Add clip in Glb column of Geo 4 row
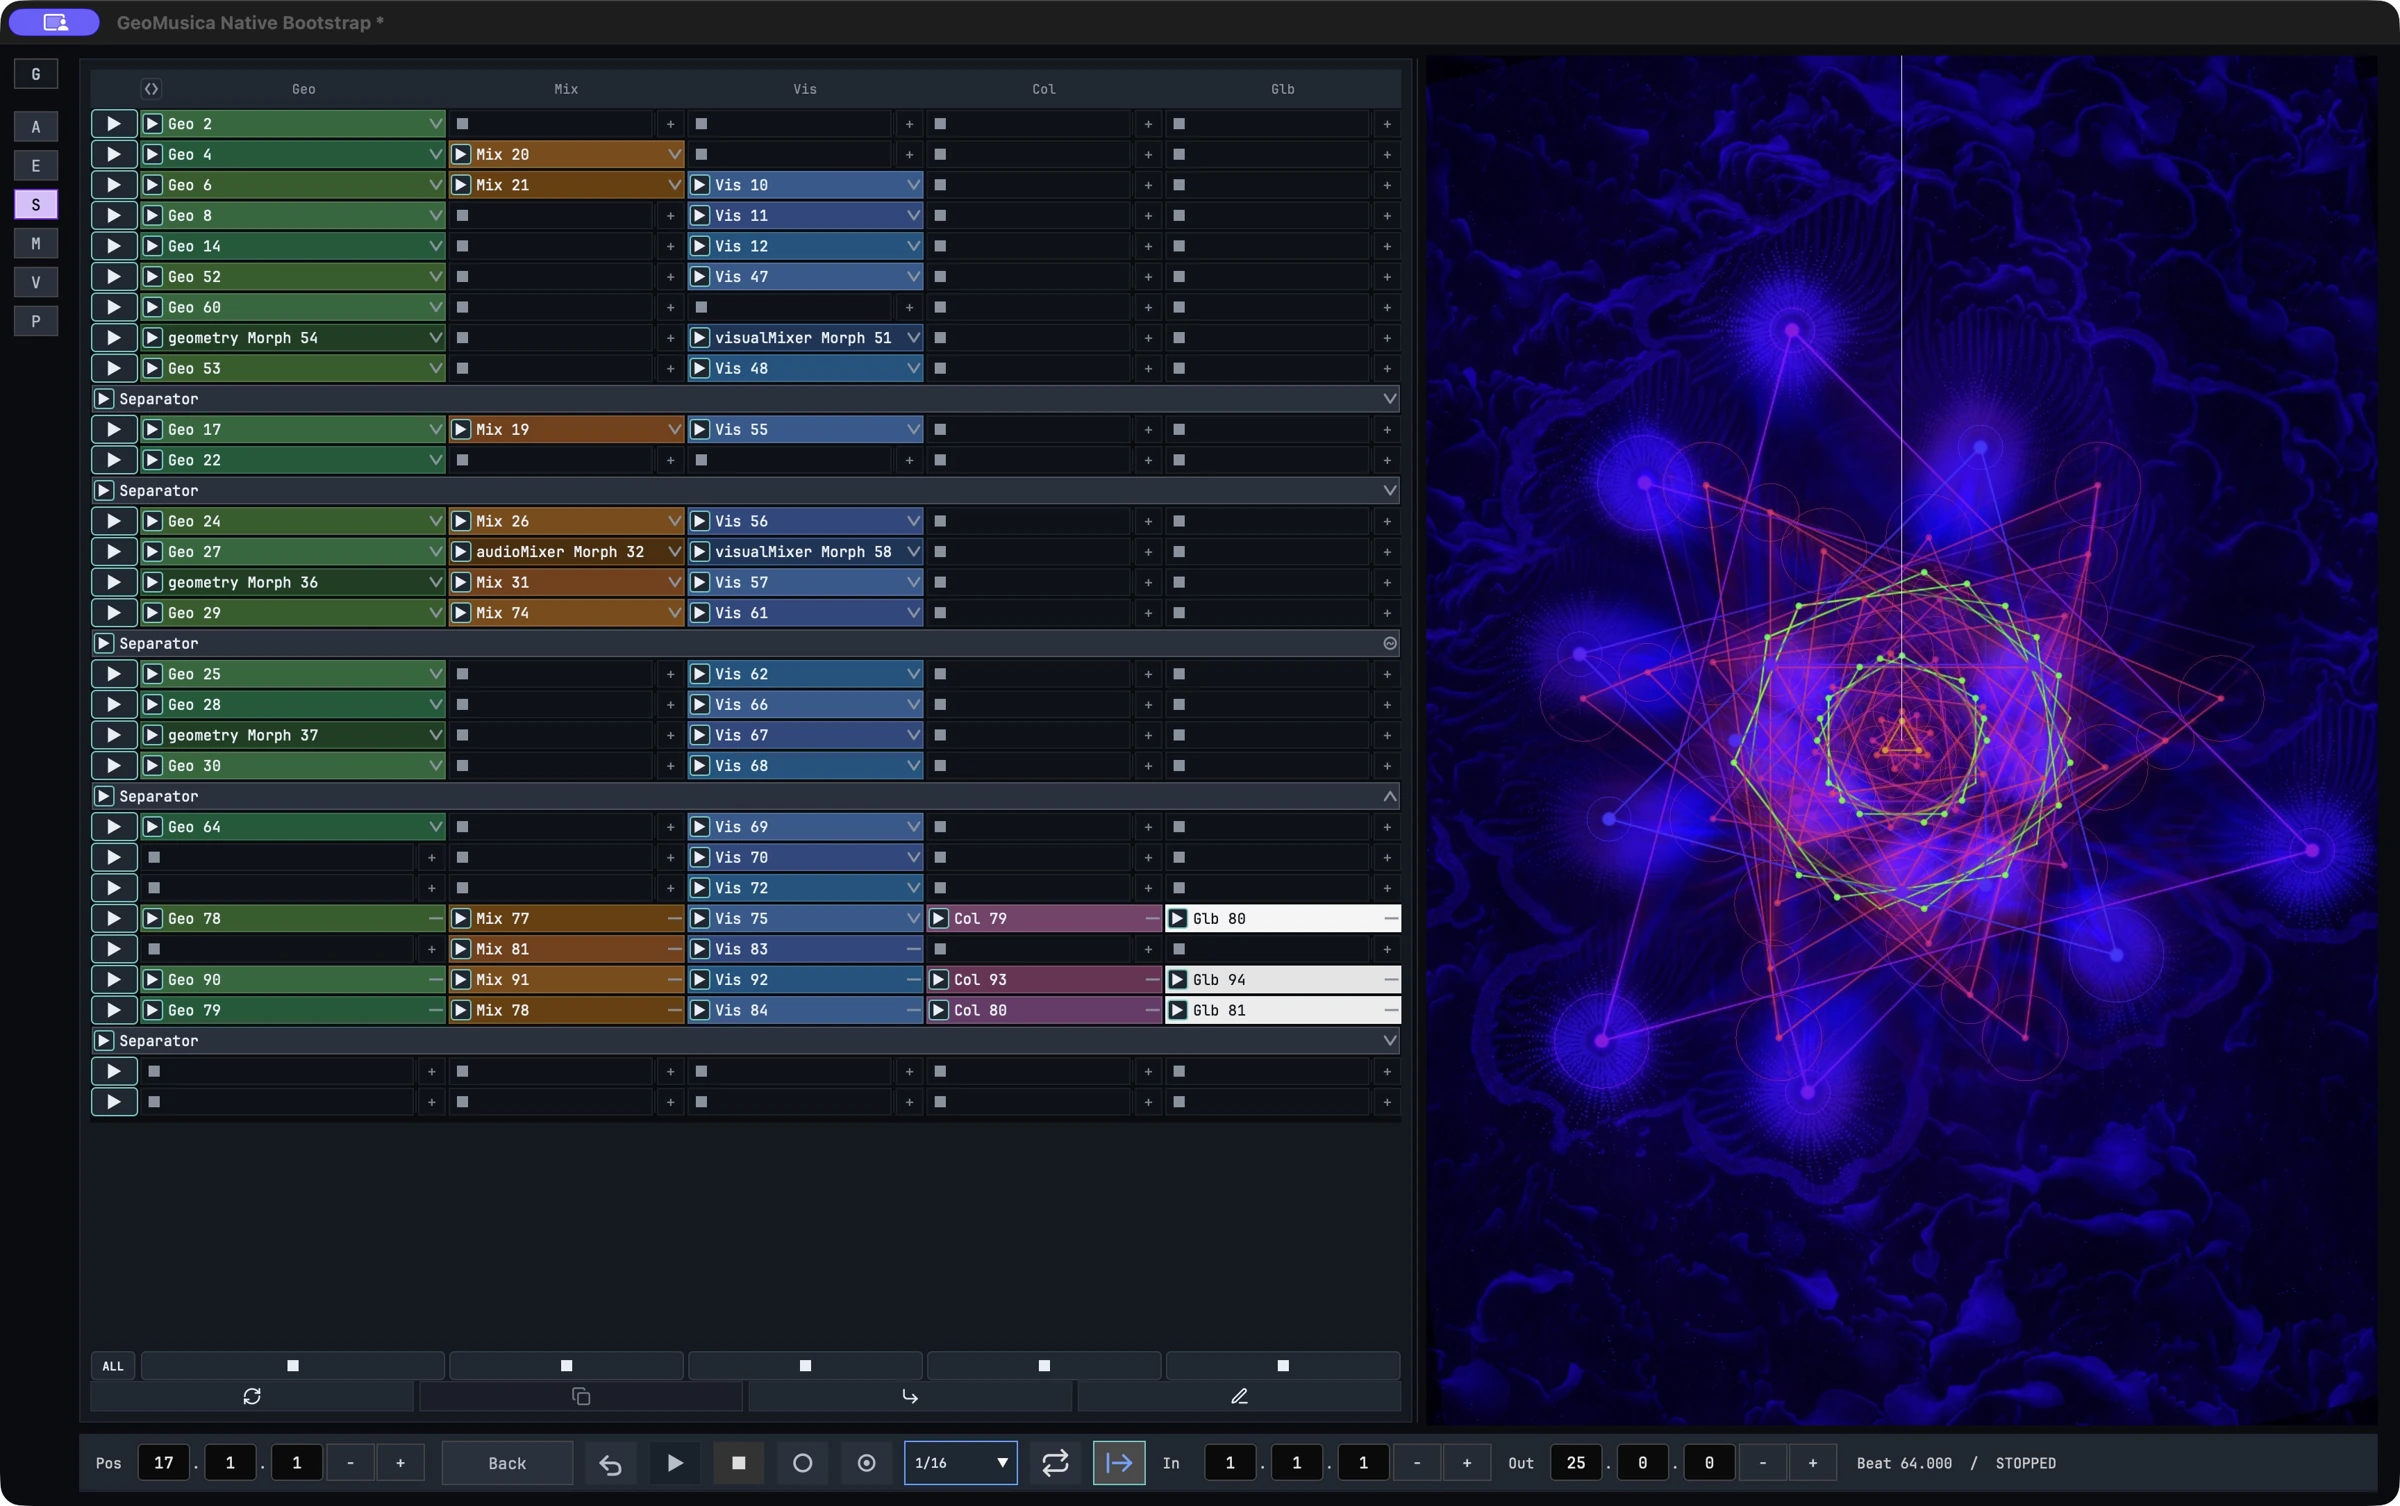The width and height of the screenshot is (2400, 1506). (1387, 154)
